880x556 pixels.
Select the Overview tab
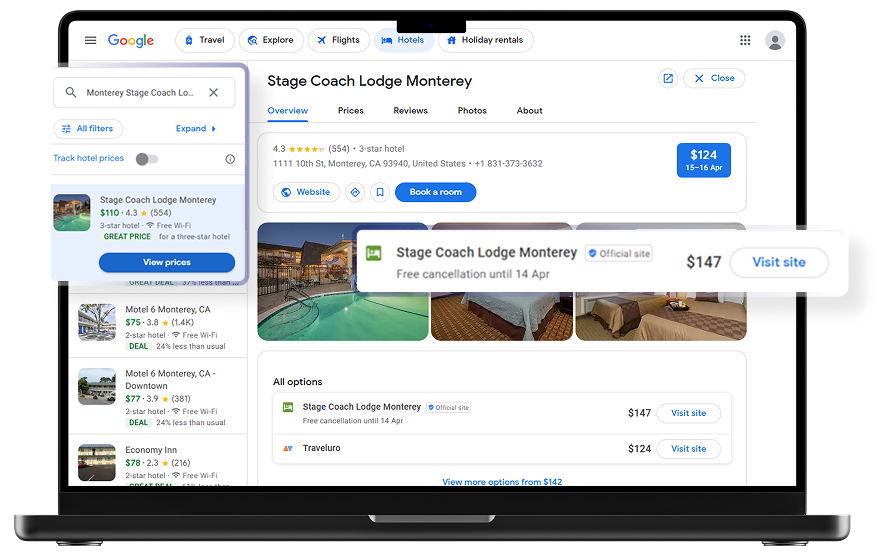(x=287, y=111)
